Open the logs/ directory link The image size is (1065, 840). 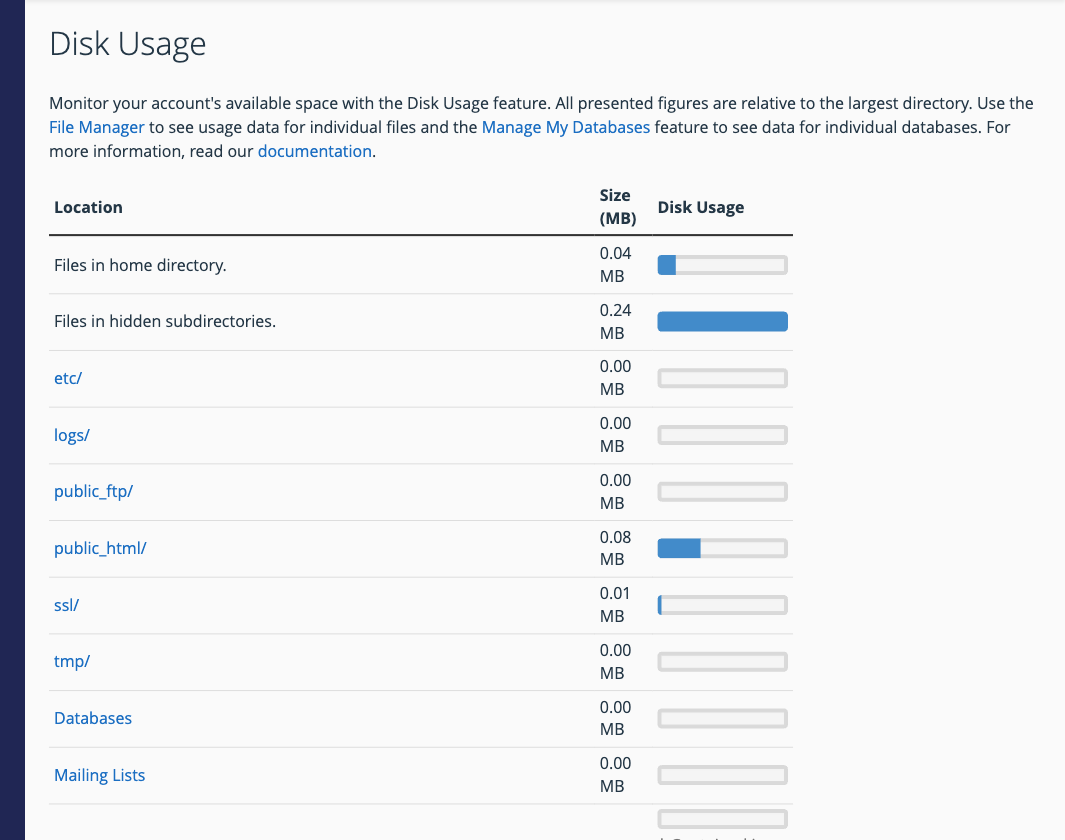pos(72,435)
